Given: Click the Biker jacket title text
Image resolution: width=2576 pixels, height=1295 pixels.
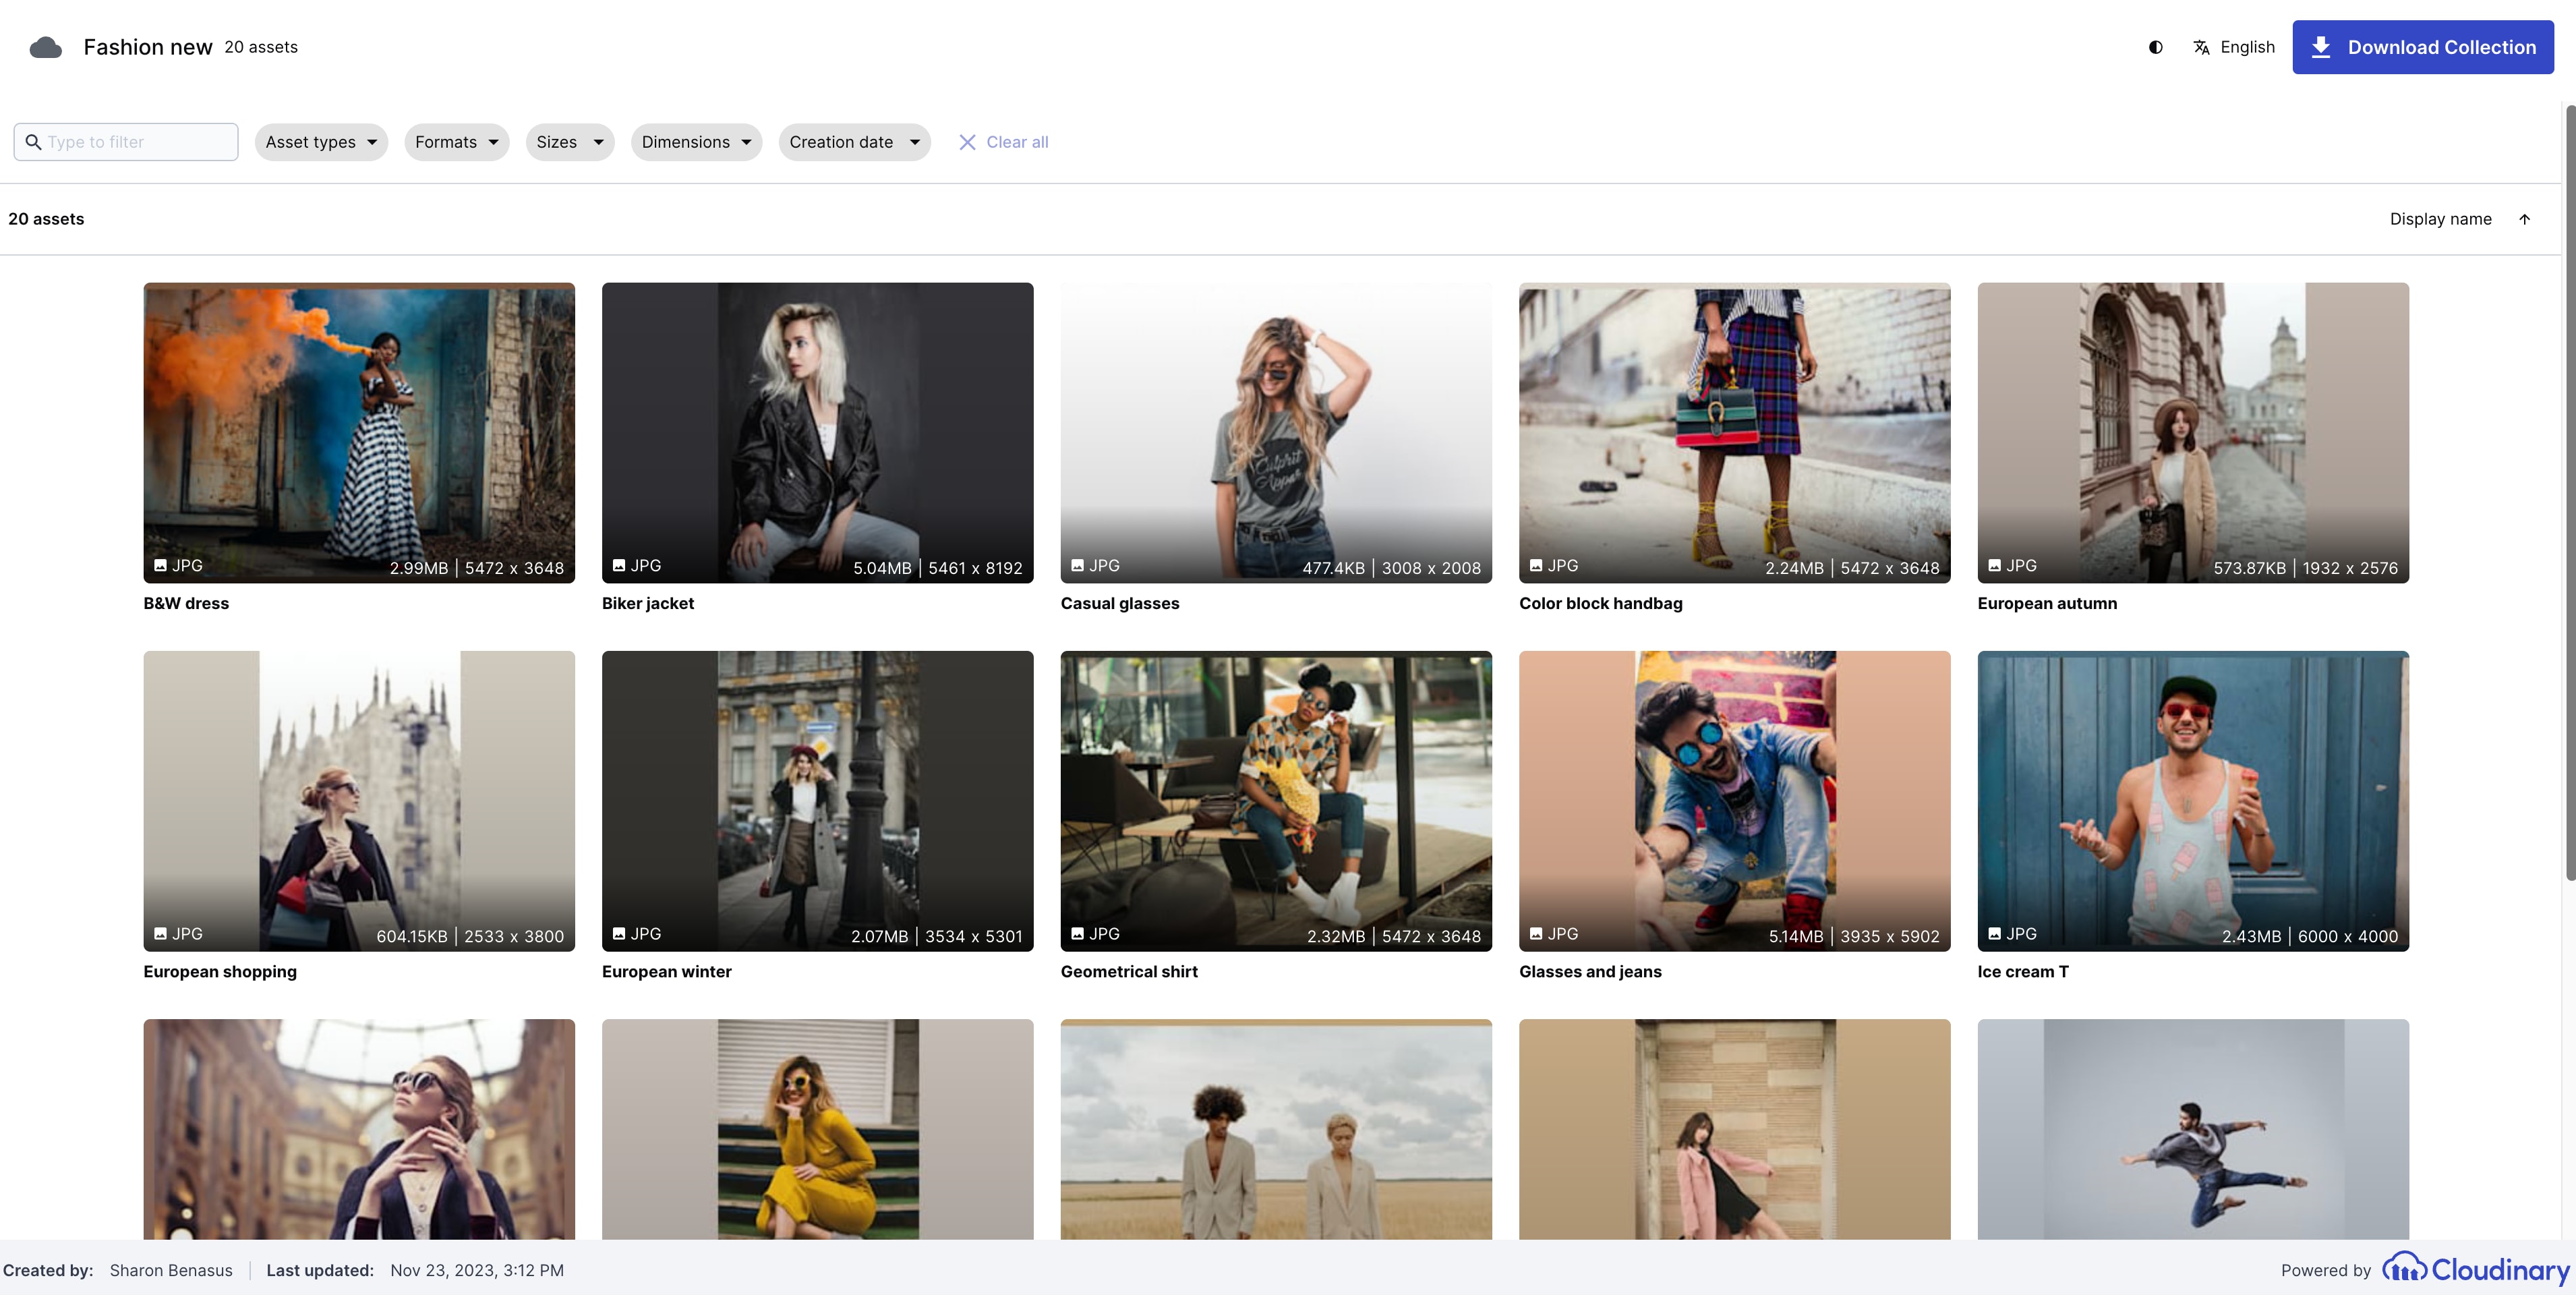Looking at the screenshot, I should 648,603.
